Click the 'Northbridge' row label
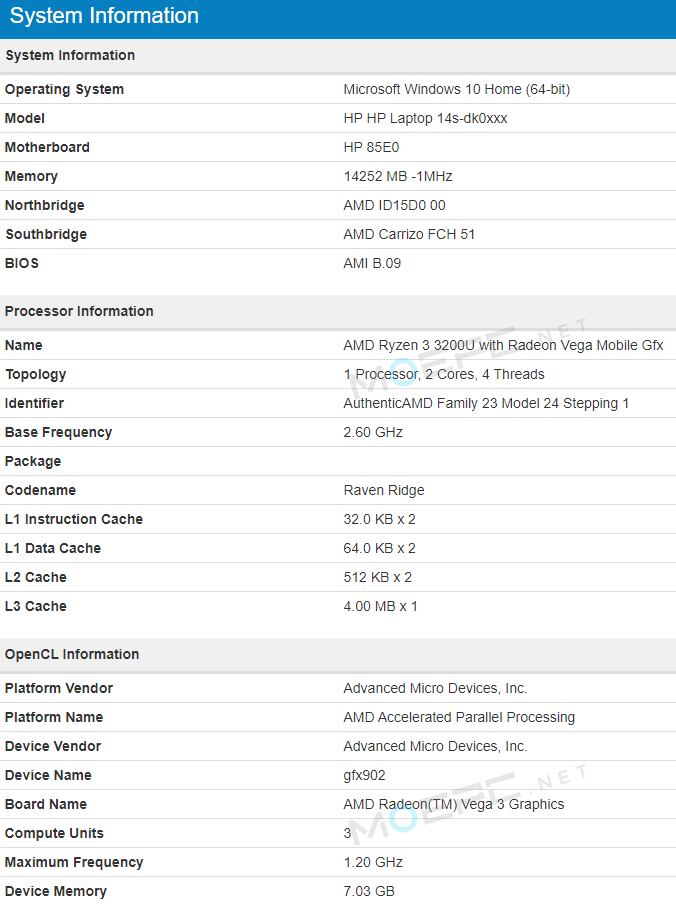Viewport: 676px width, 912px height. tap(45, 205)
